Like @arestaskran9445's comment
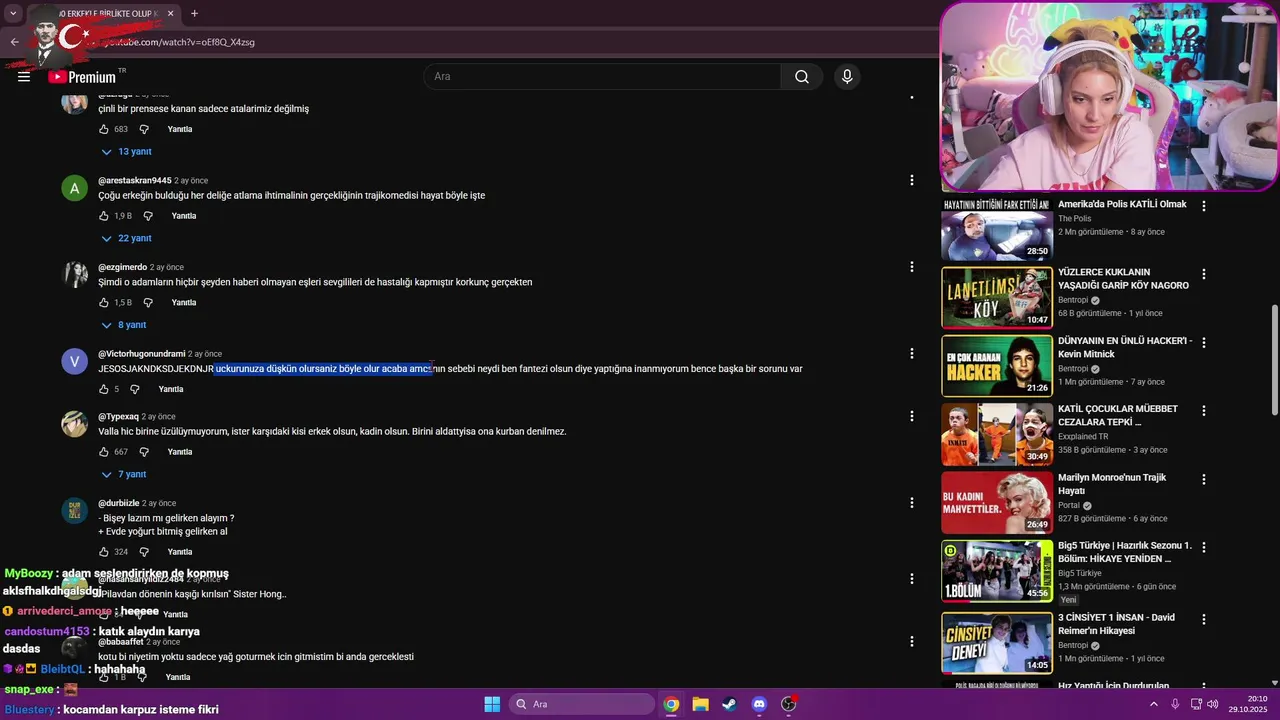 [x=104, y=216]
